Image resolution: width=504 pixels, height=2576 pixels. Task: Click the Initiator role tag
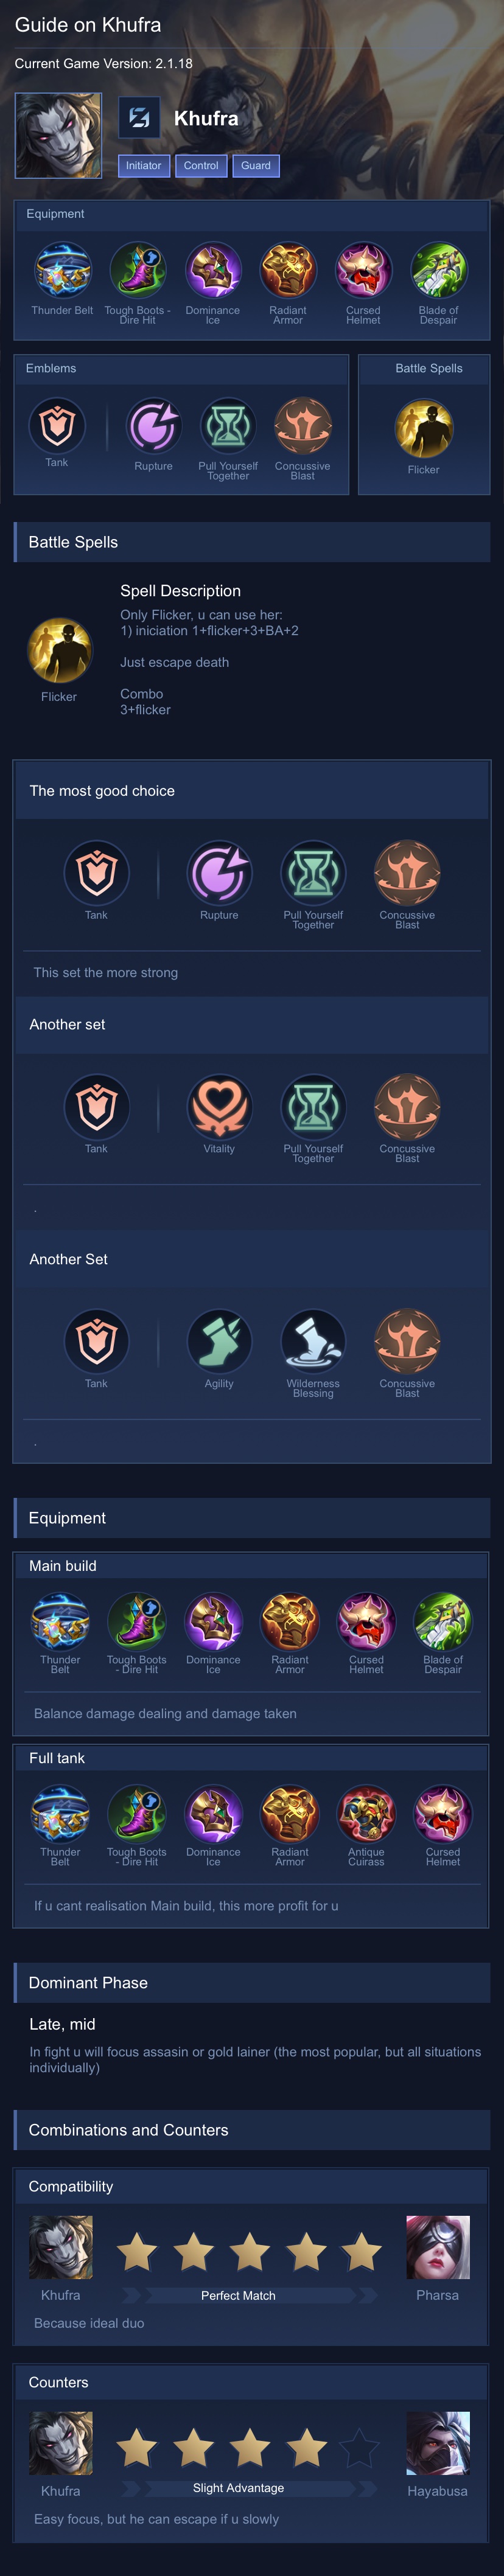tap(143, 166)
